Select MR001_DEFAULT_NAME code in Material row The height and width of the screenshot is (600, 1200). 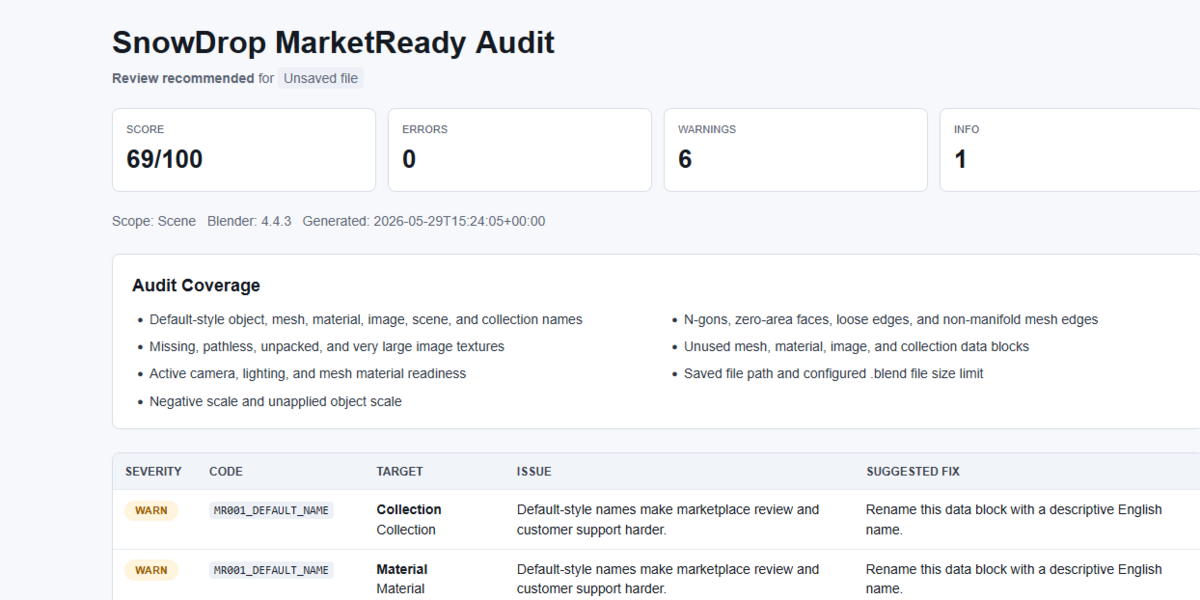(x=271, y=570)
